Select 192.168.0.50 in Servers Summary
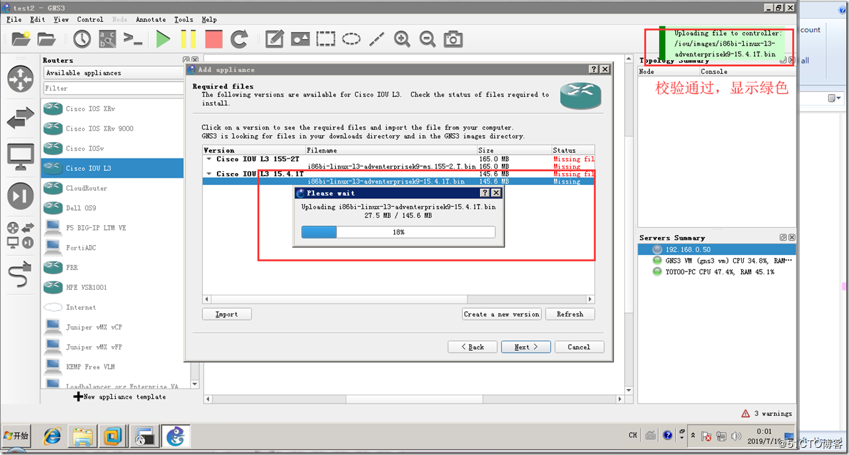Viewport: 849px width, 455px height. point(716,249)
